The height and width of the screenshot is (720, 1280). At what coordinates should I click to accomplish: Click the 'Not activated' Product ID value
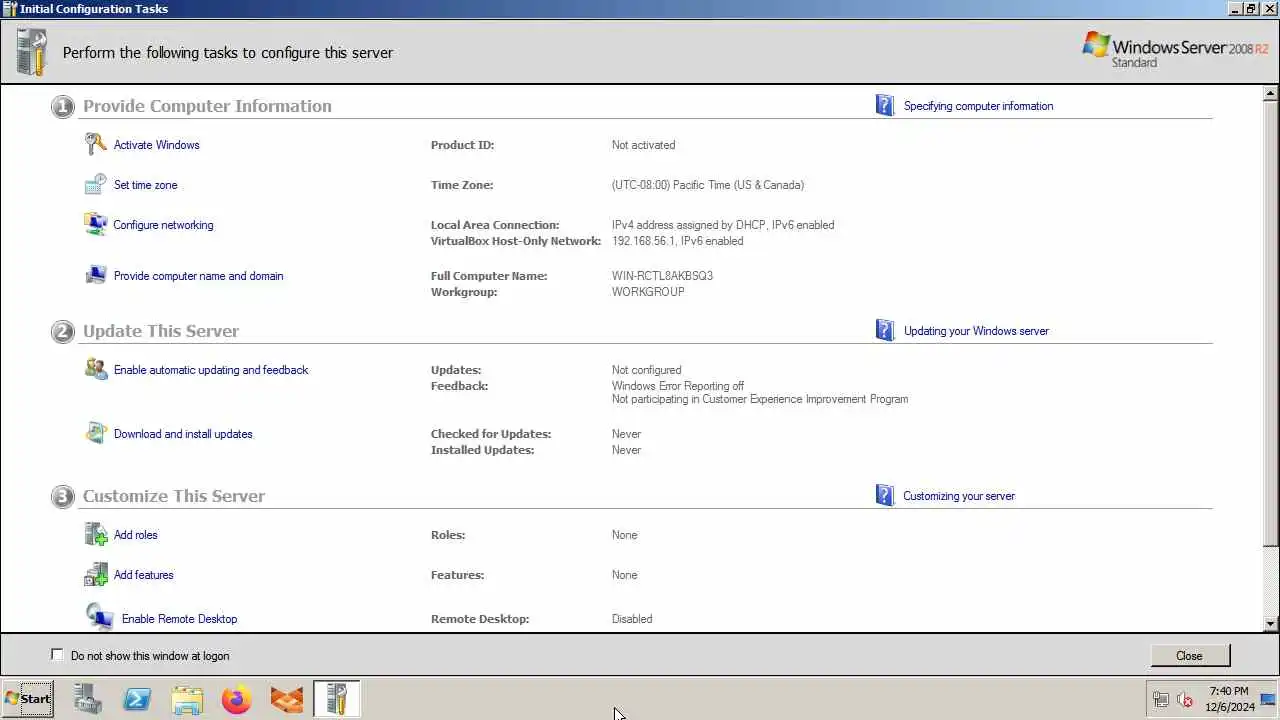[x=643, y=145]
